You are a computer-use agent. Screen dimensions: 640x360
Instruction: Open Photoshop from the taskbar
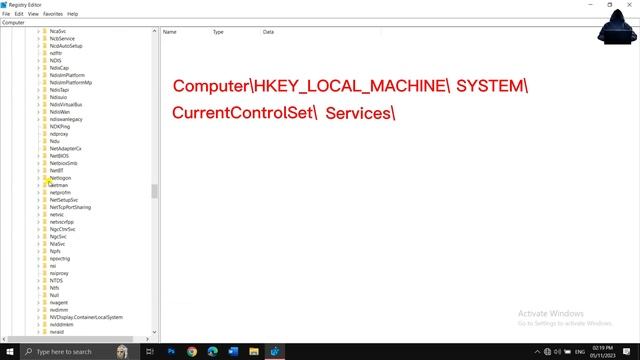pyautogui.click(x=171, y=351)
